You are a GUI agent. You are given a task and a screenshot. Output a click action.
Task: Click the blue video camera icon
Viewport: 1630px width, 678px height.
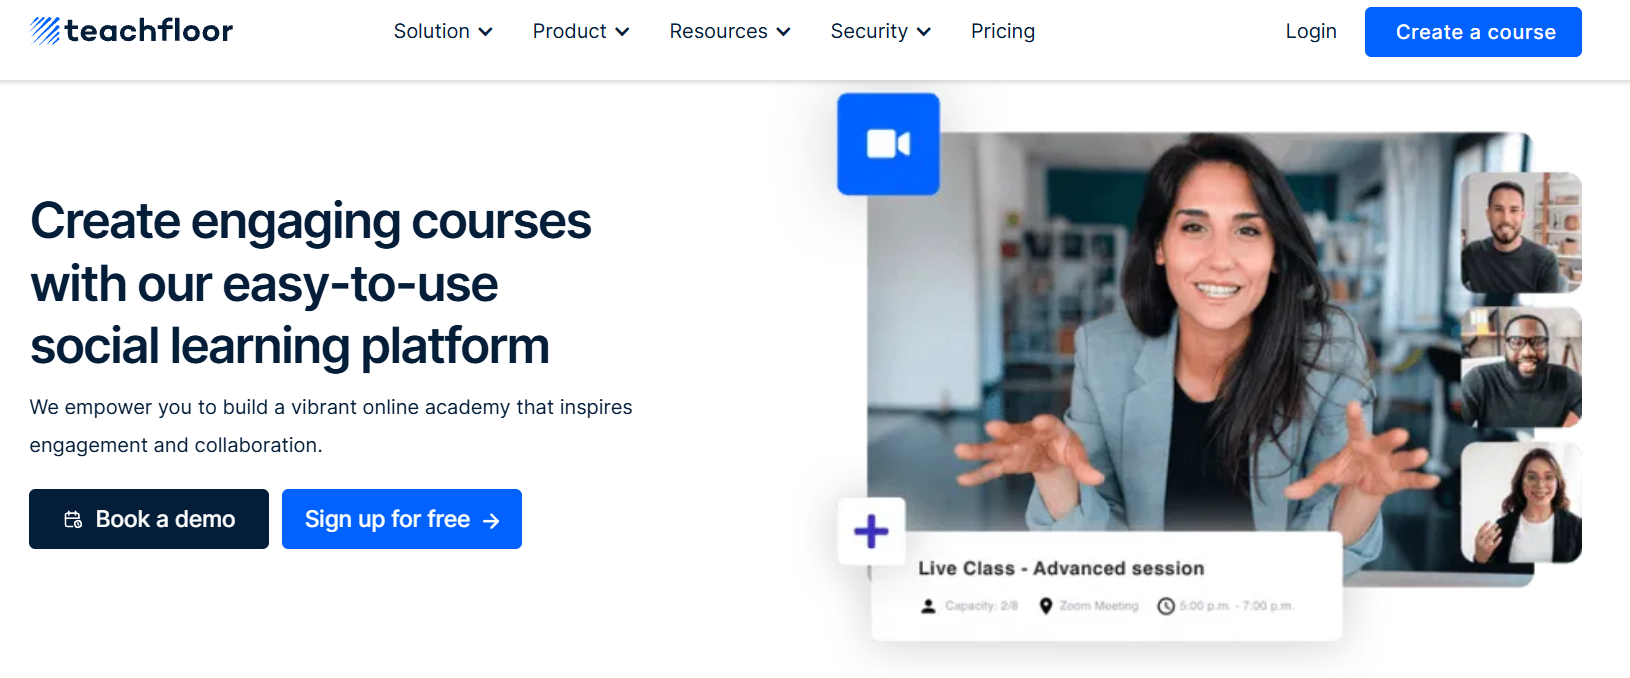point(888,144)
